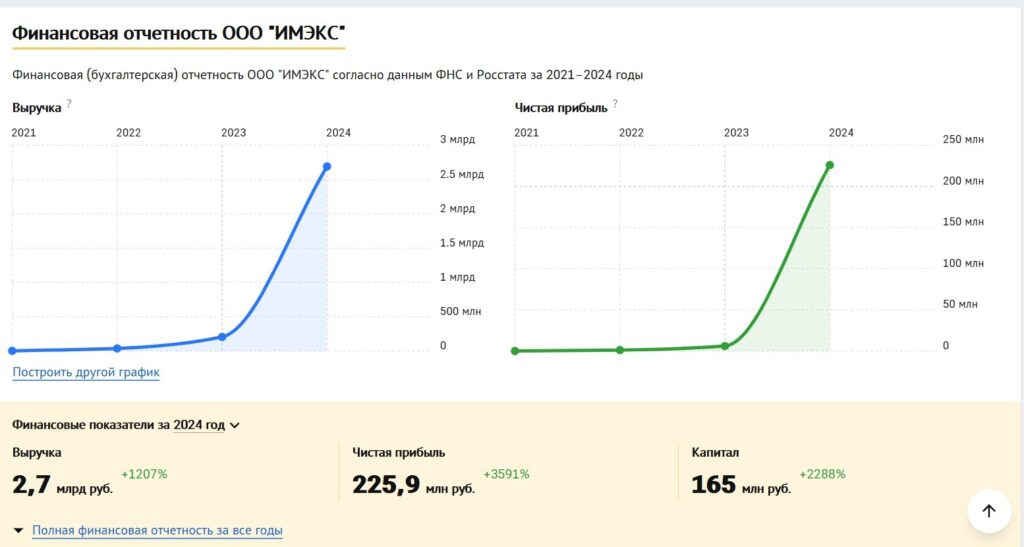Select the 2024 data point on revenue chart
1024x547 pixels.
click(x=327, y=166)
